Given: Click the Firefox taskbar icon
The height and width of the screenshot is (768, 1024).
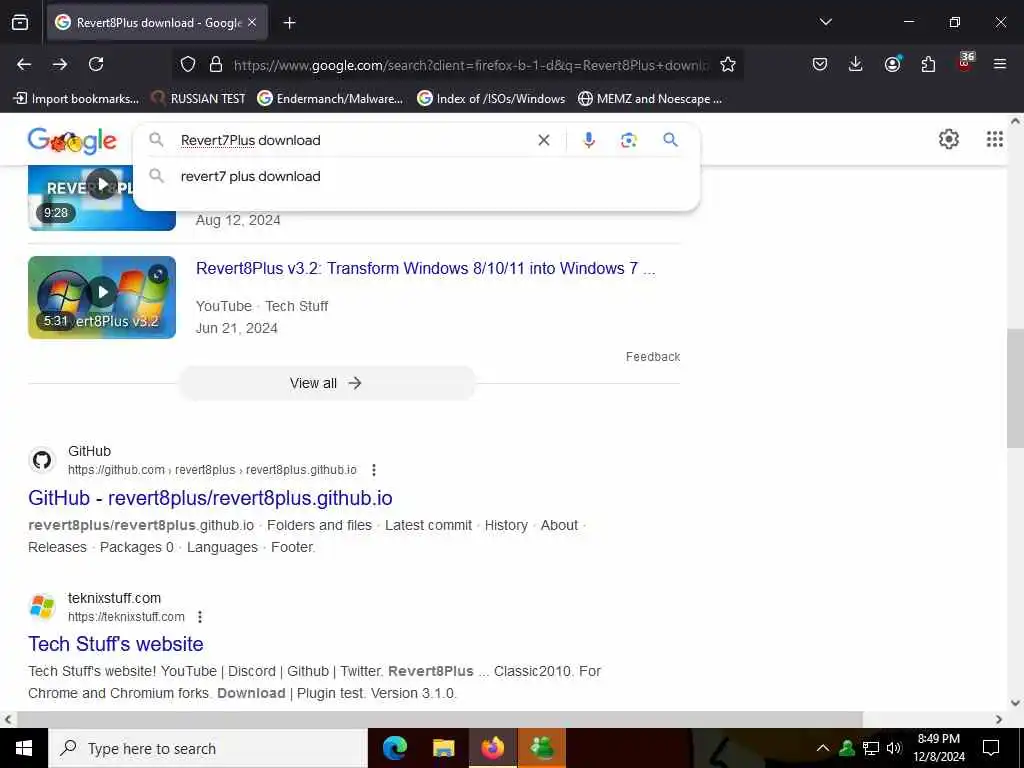Looking at the screenshot, I should coord(493,748).
